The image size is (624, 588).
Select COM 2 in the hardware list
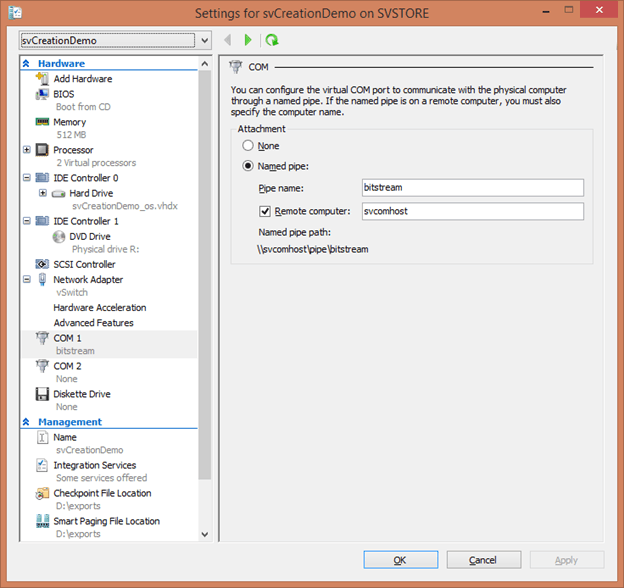point(67,366)
